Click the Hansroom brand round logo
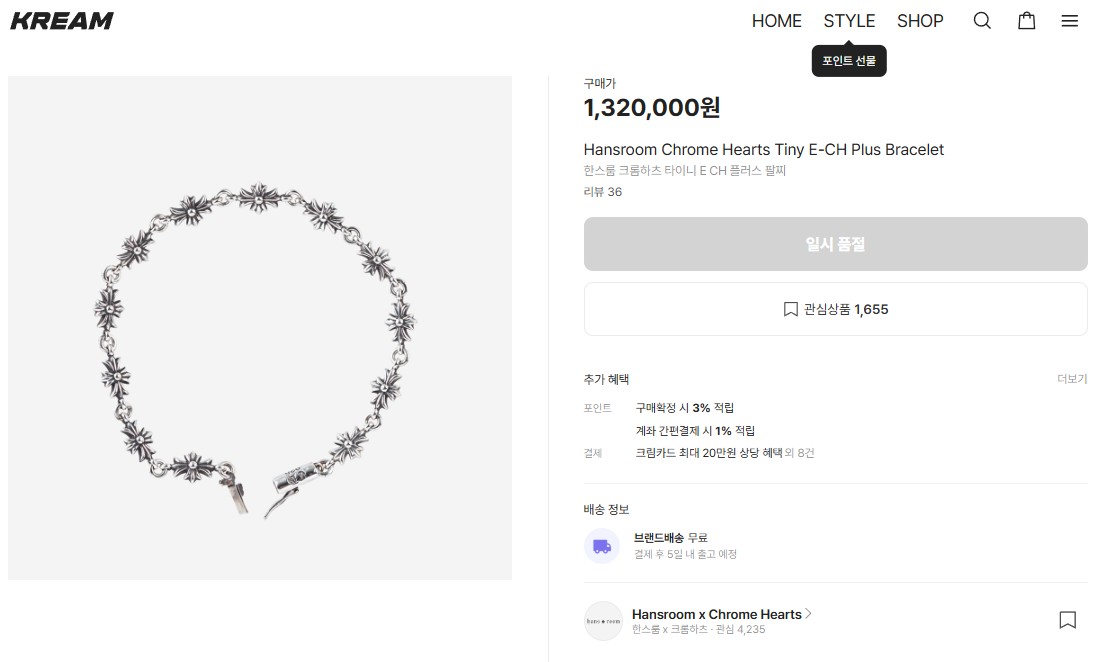Viewport: 1098px width, 662px height. (x=603, y=621)
